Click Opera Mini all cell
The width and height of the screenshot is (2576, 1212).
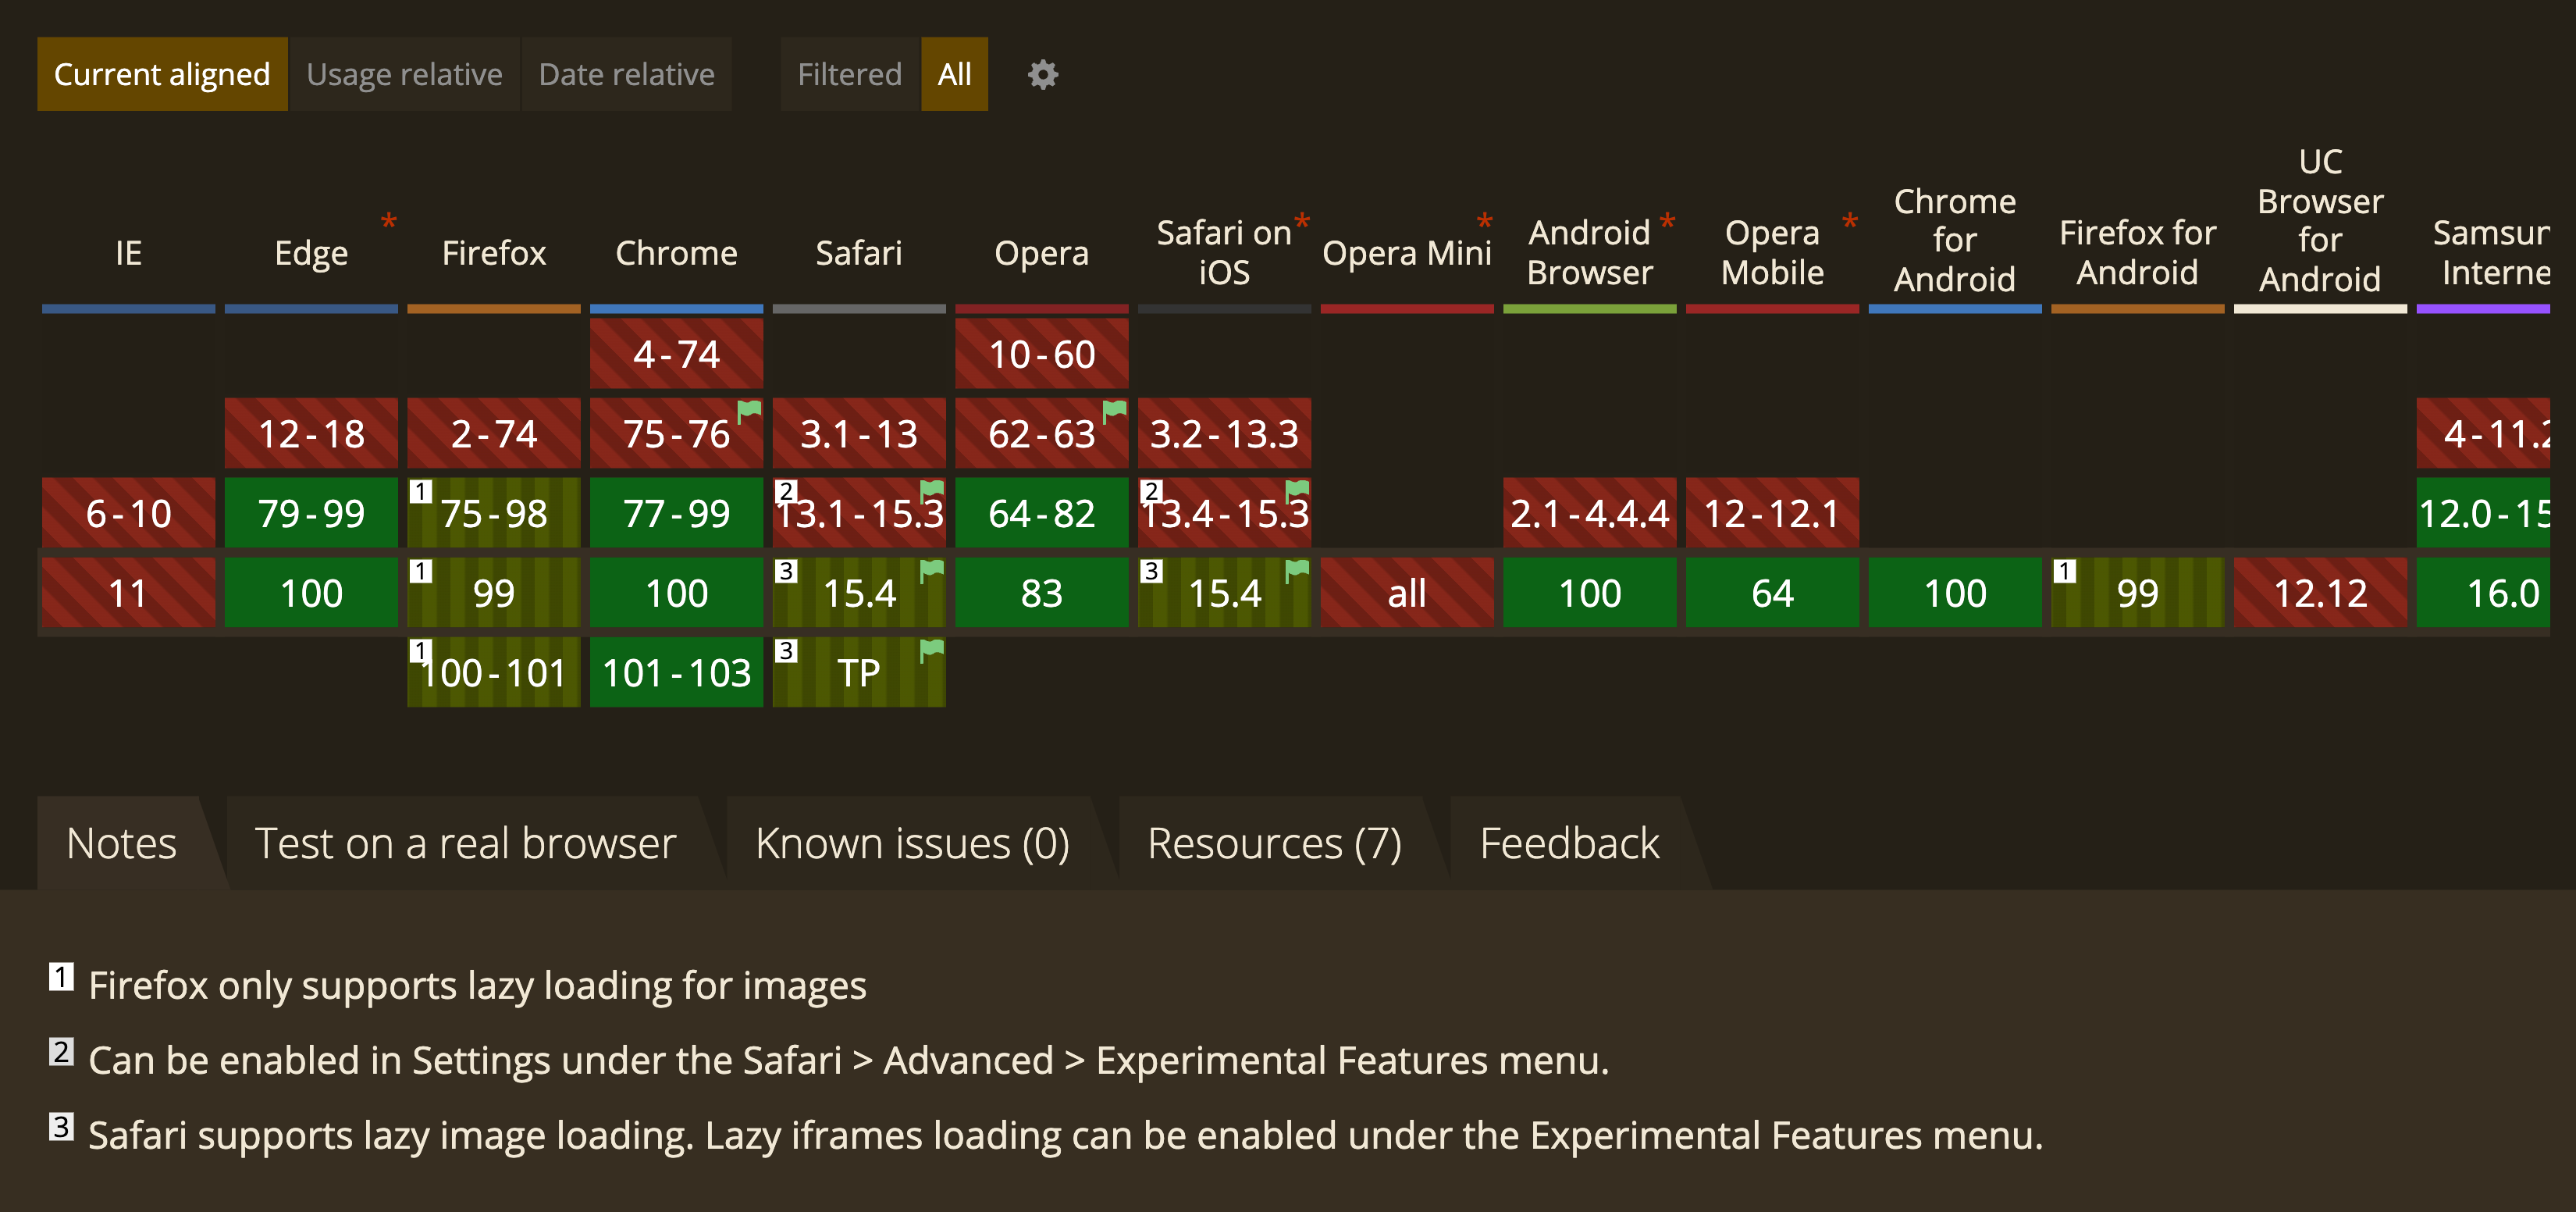(1407, 593)
